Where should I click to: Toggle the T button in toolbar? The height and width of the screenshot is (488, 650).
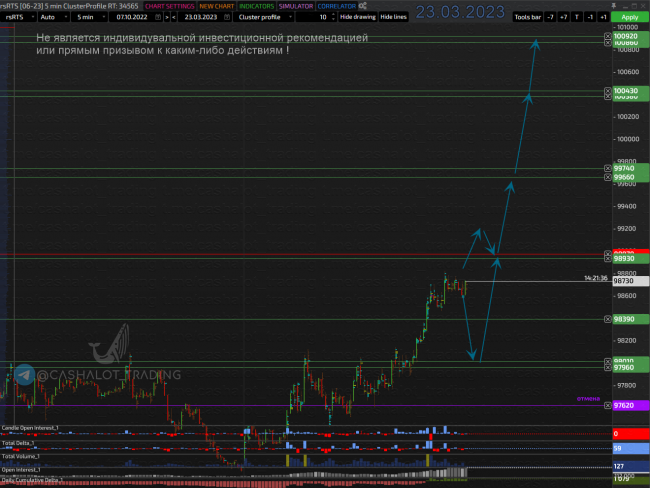tap(576, 17)
